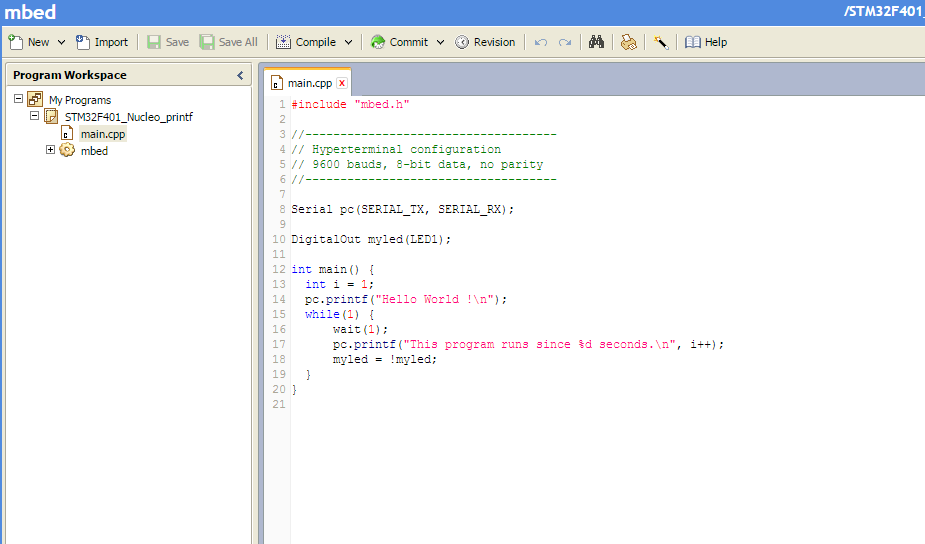This screenshot has height=544, width=925.
Task: Click the Import program button
Action: coord(102,42)
